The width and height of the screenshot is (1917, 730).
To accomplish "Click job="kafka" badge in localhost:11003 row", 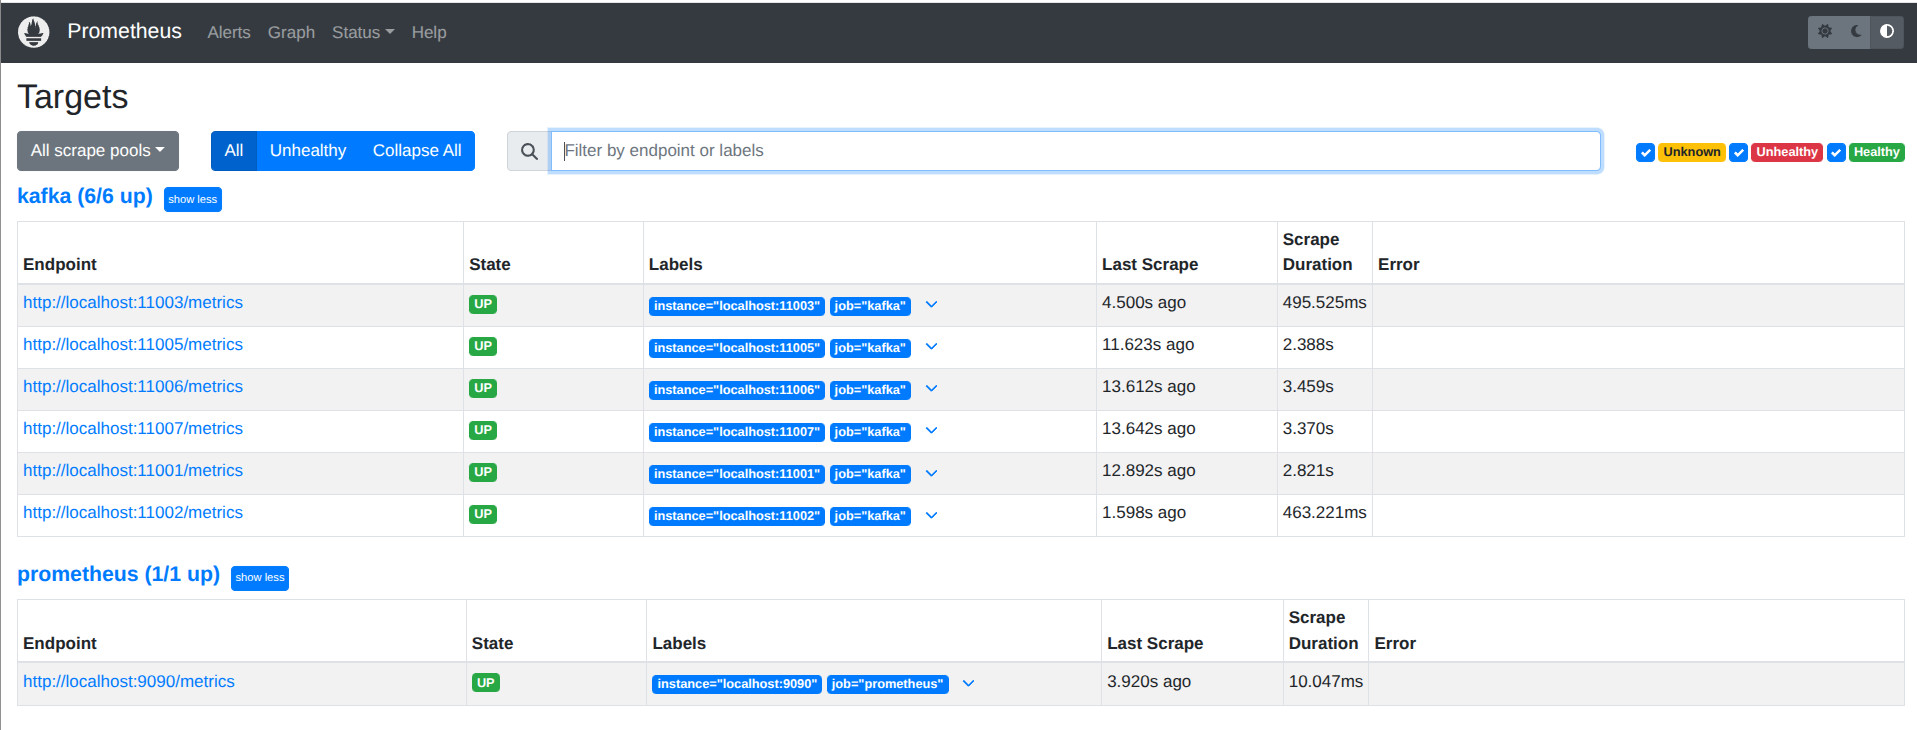I will [870, 306].
